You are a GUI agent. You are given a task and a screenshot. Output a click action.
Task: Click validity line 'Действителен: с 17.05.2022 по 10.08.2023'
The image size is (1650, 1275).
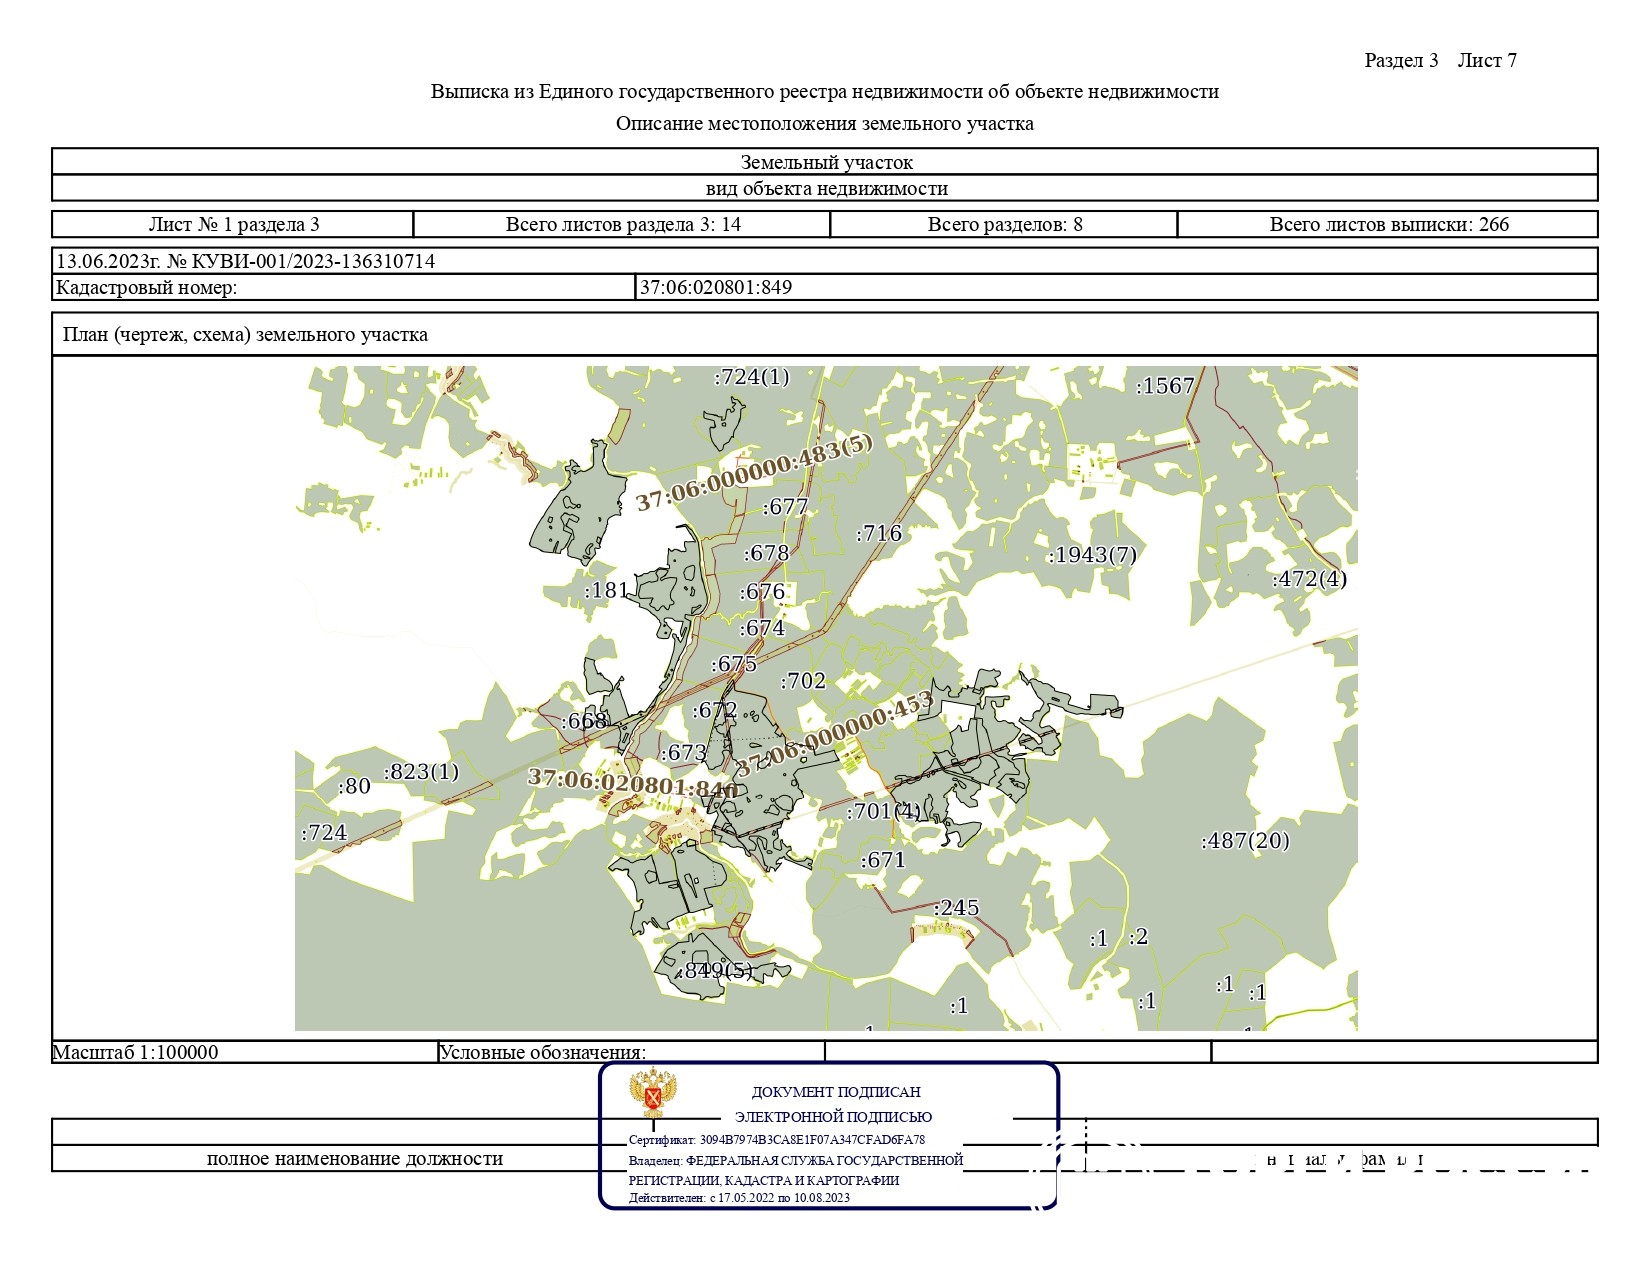[739, 1197]
